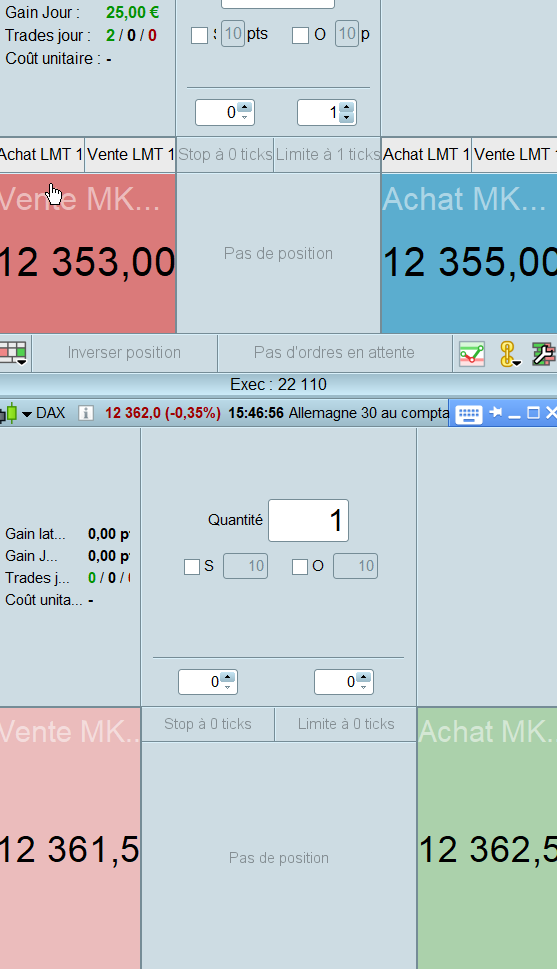Screen dimensions: 557x969
Task: Click the 10 field next to DAX O checkbox
Action: [355, 566]
